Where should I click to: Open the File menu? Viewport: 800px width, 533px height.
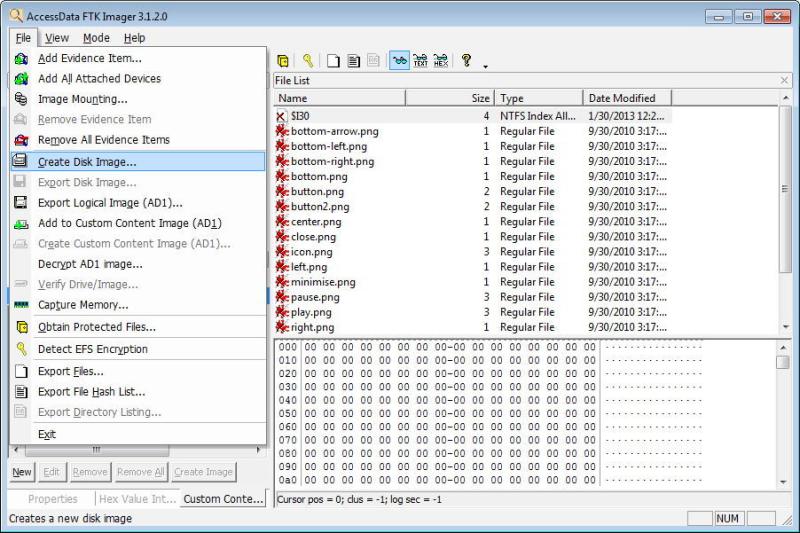coord(23,38)
